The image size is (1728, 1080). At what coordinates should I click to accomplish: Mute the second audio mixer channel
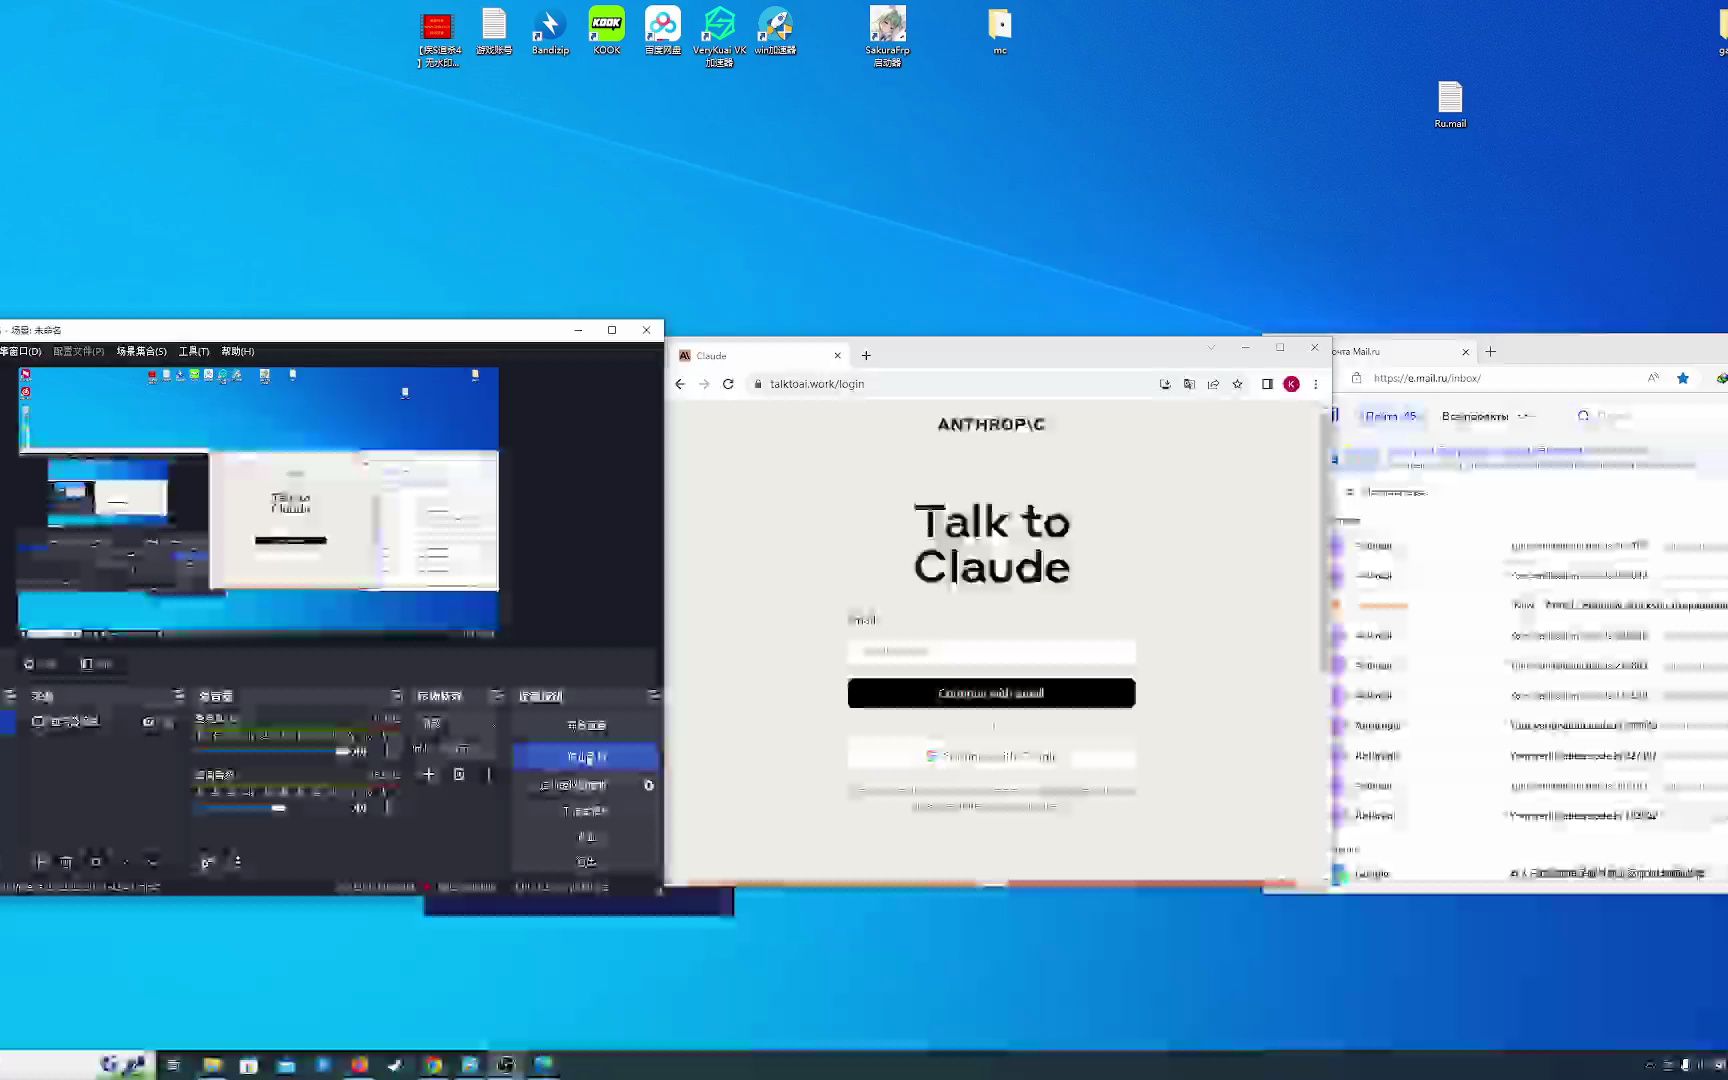359,808
